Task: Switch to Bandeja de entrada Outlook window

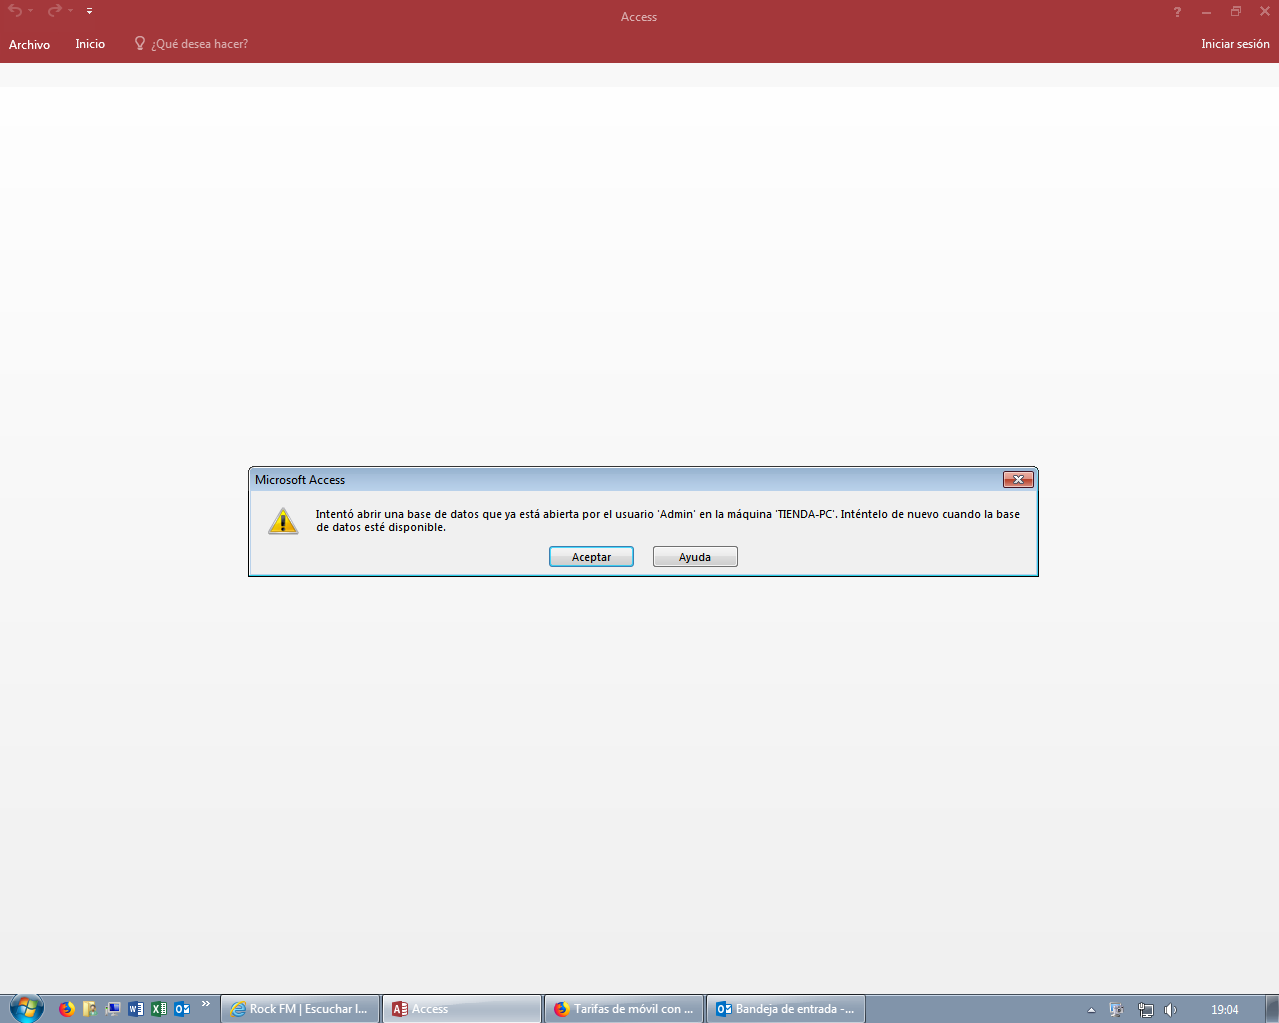Action: coord(786,1009)
